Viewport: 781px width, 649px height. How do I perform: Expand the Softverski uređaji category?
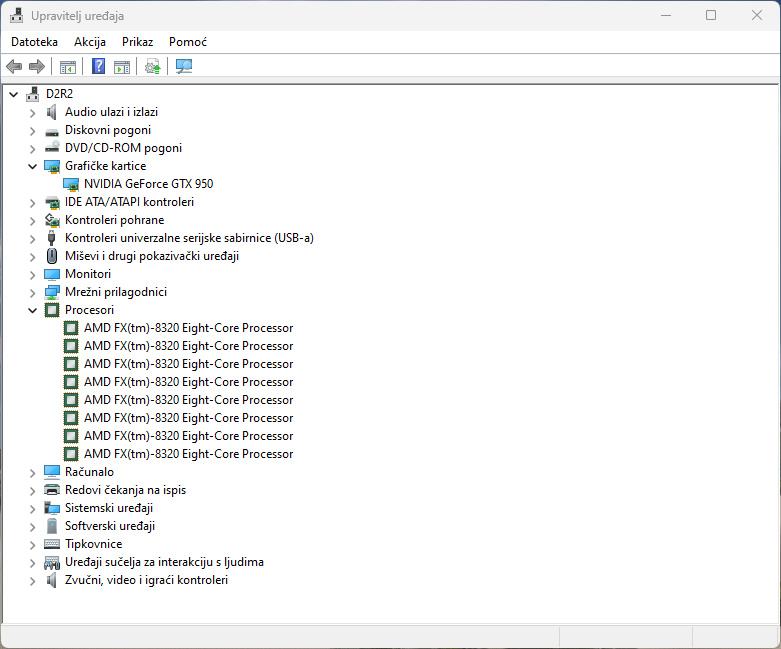click(x=32, y=527)
